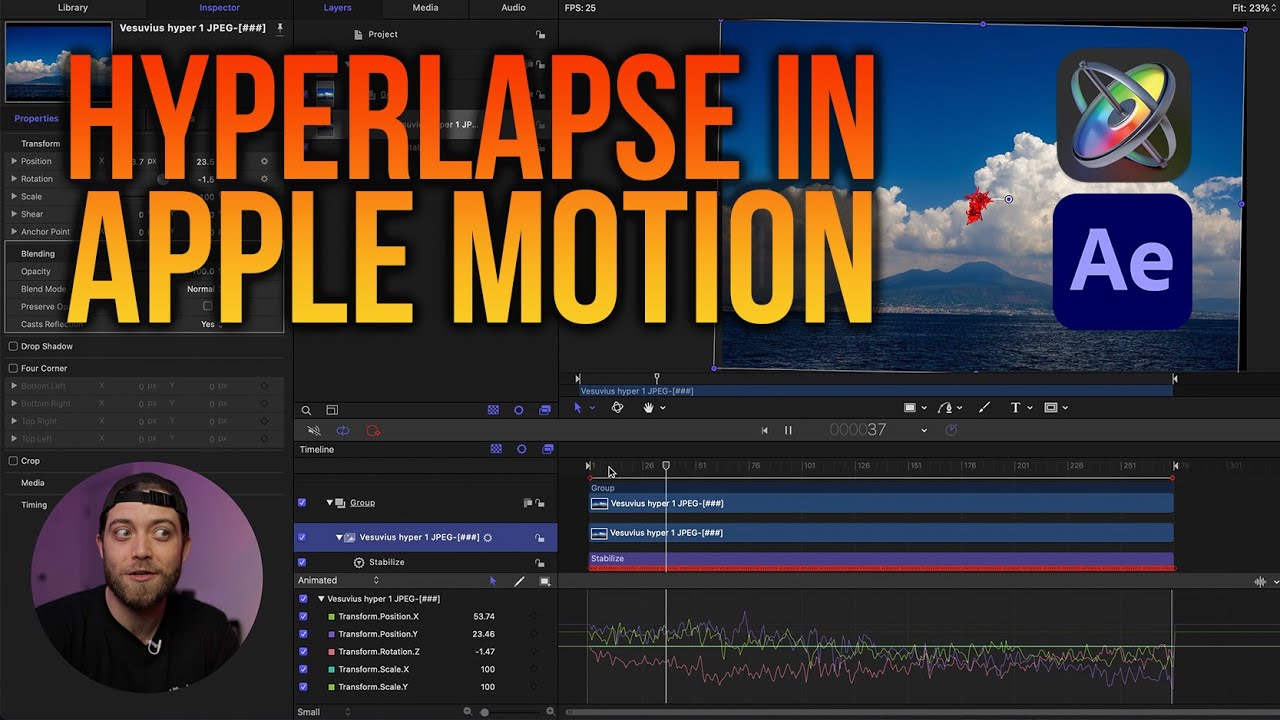Screen dimensions: 1280x720
Task: Switch to the Audio tab
Action: (x=513, y=8)
